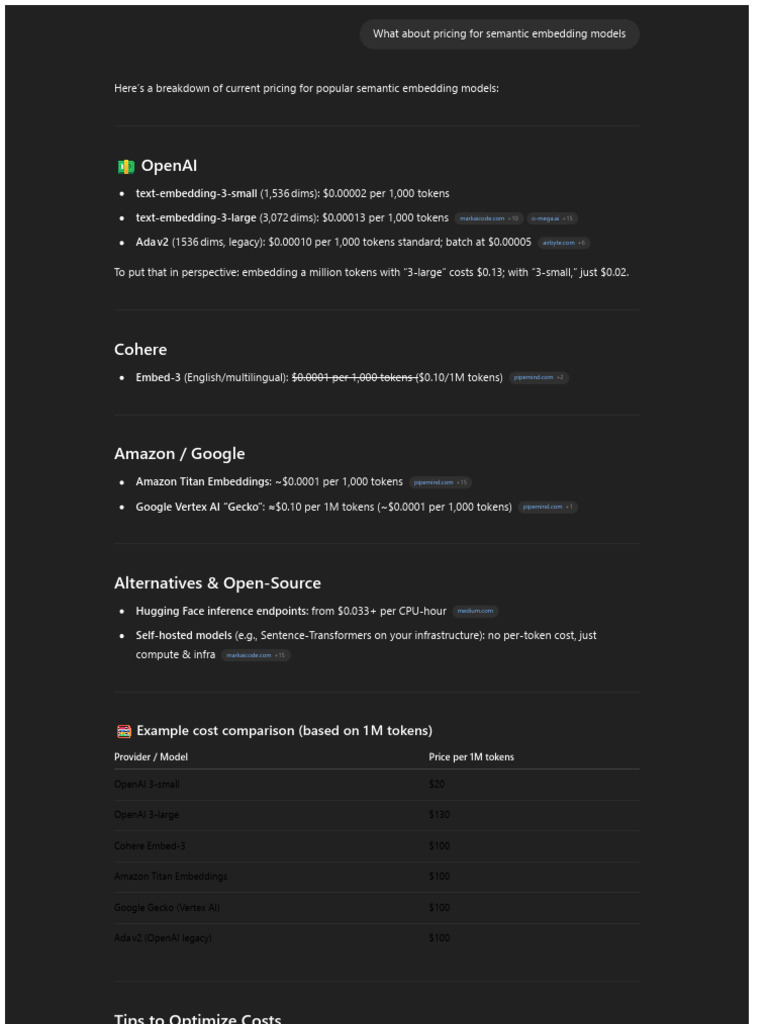Click the OpenAI section heading
This screenshot has width=768, height=1024.
tap(169, 166)
